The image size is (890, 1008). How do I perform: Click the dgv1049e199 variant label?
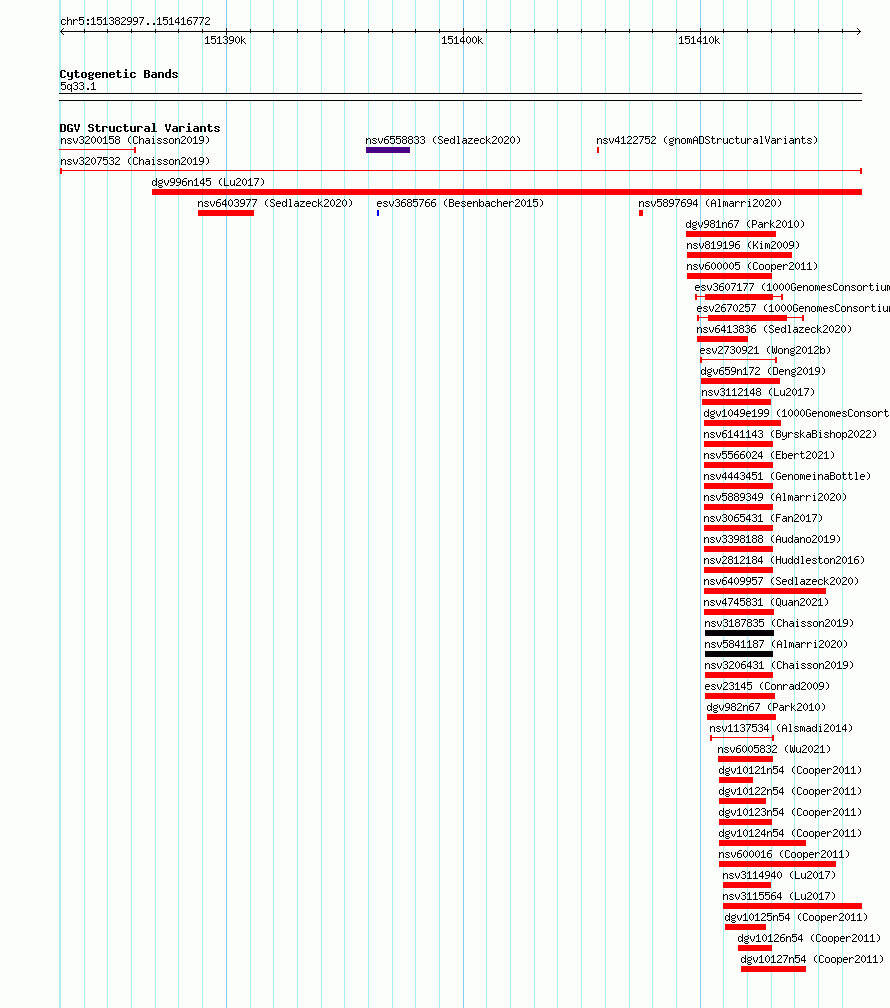tap(796, 413)
